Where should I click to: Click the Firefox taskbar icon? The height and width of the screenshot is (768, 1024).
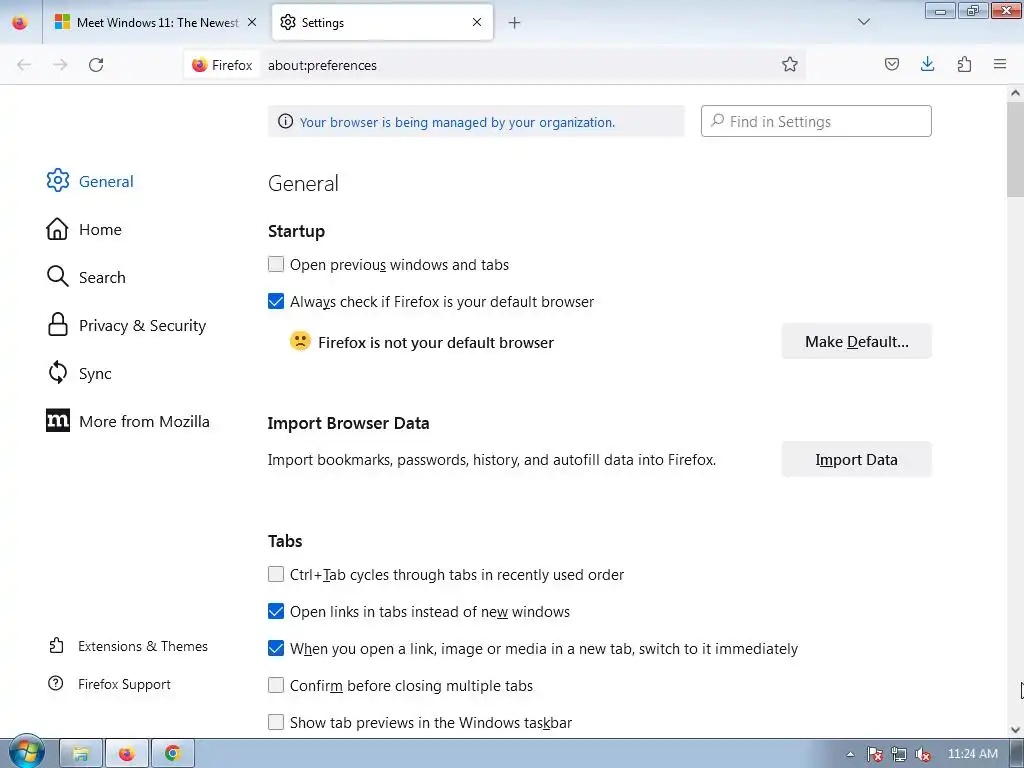127,754
